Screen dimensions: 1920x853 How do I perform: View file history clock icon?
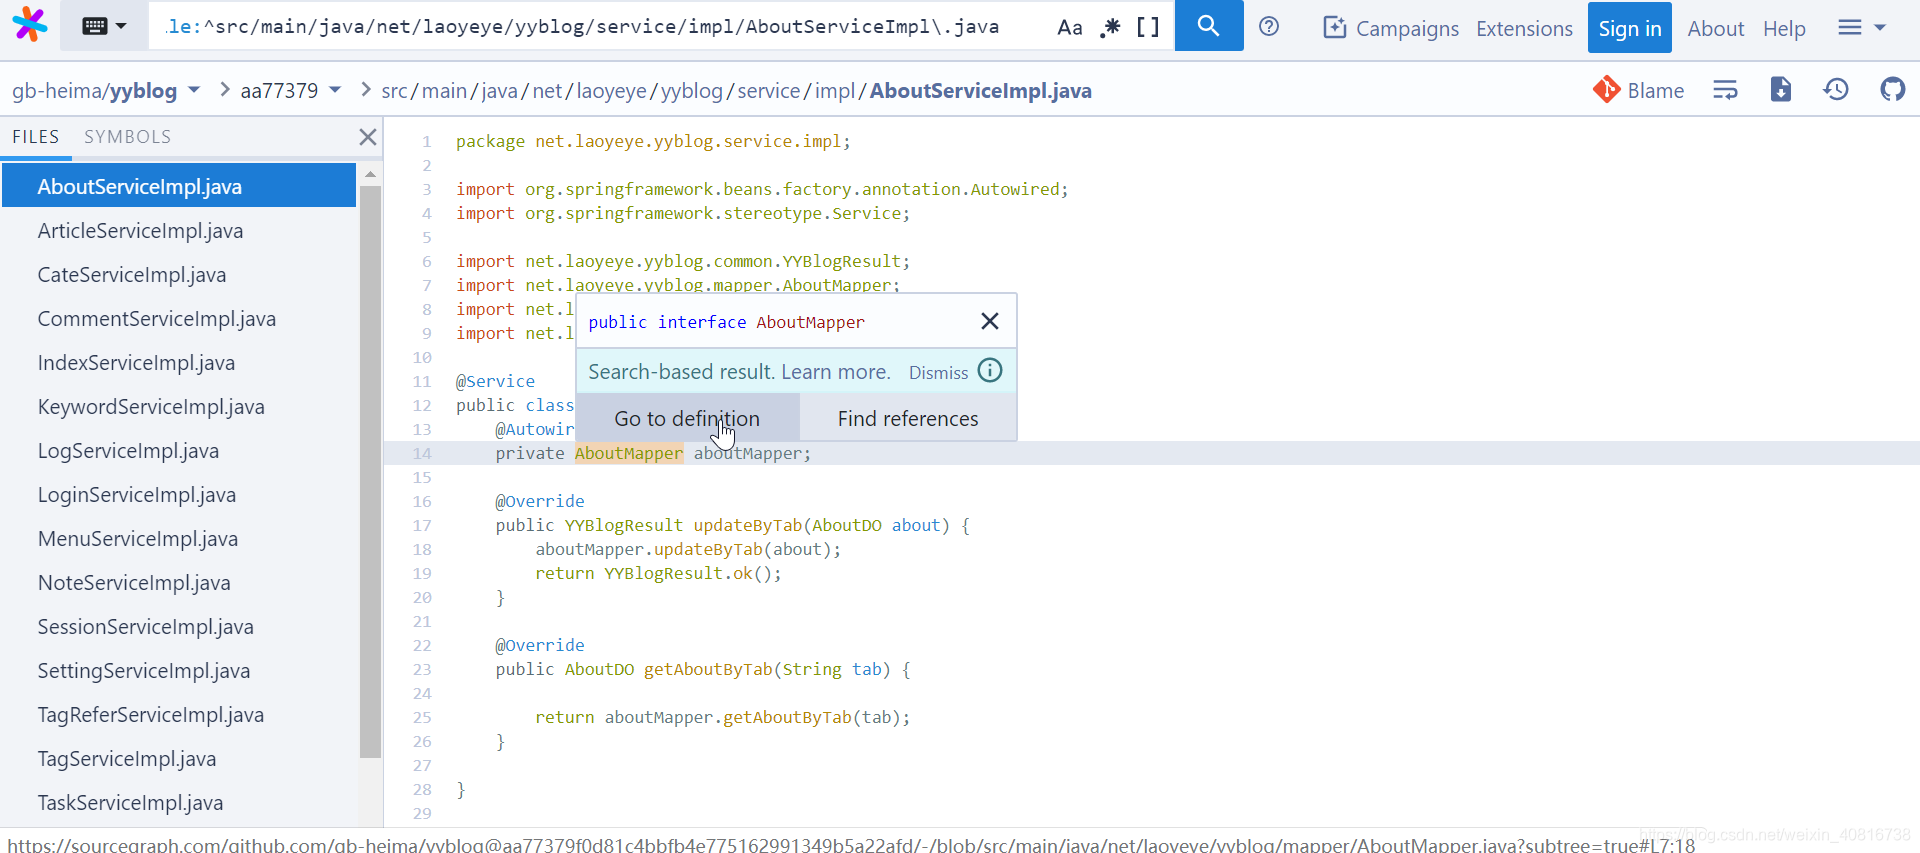(x=1836, y=90)
